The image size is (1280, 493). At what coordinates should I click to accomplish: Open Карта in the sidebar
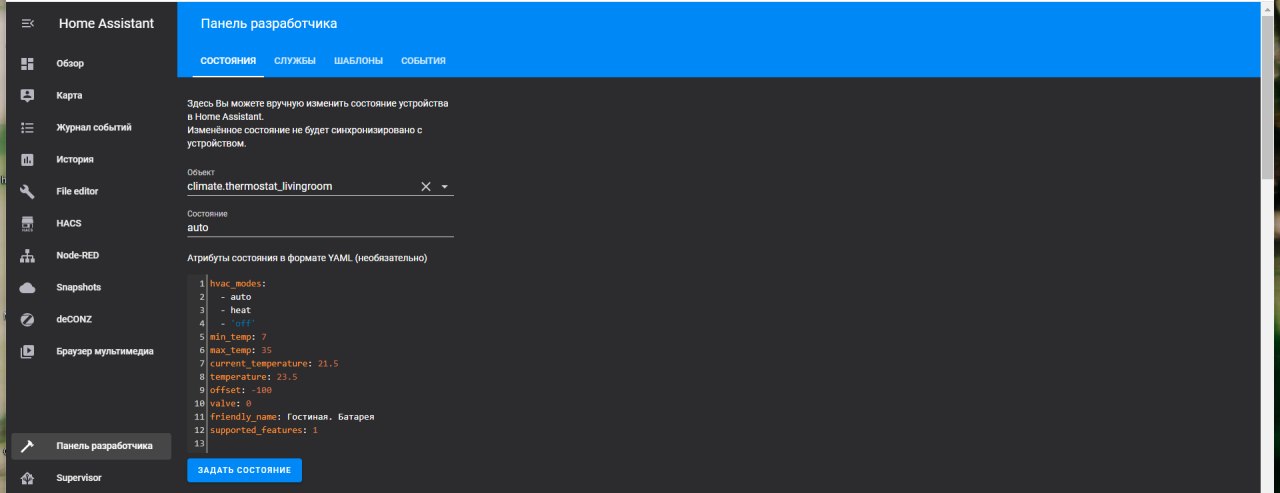(x=92, y=95)
